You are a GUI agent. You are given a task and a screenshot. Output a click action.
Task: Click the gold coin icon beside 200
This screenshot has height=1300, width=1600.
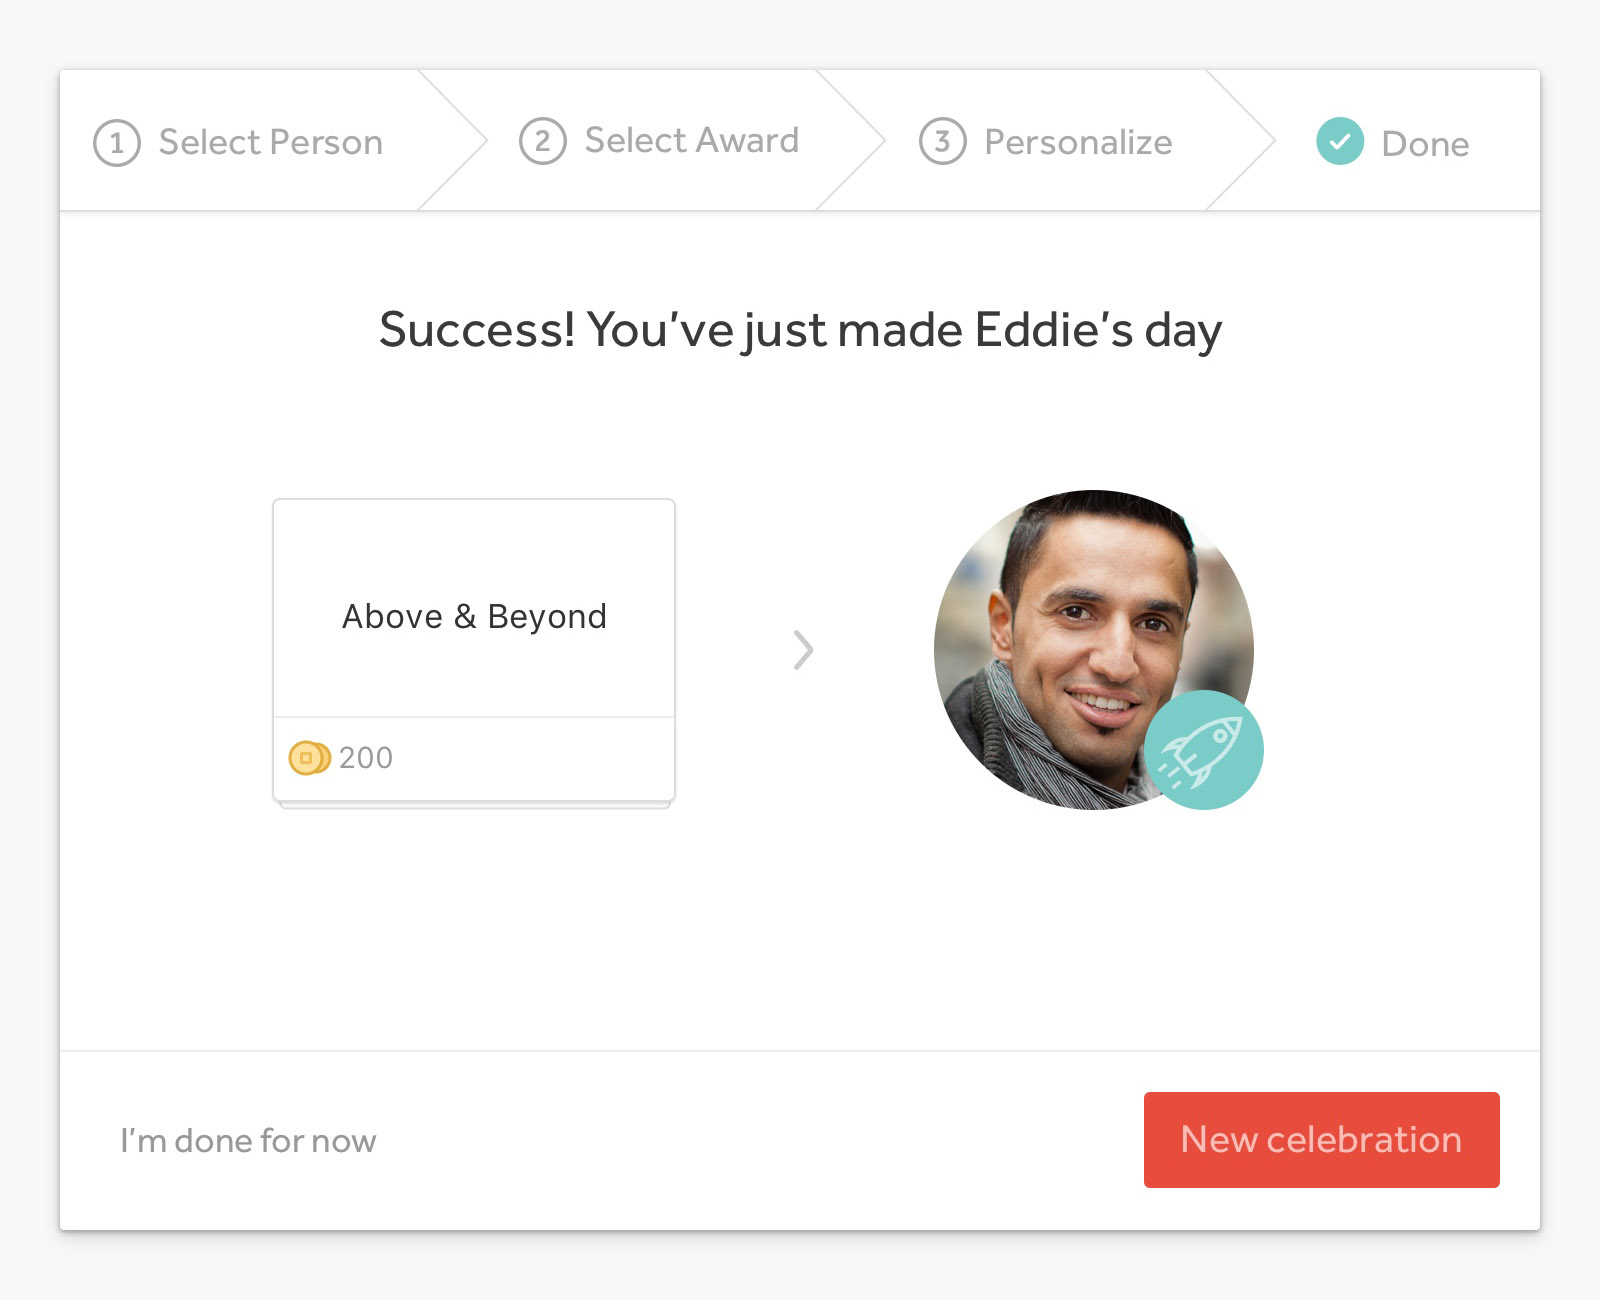(x=309, y=758)
